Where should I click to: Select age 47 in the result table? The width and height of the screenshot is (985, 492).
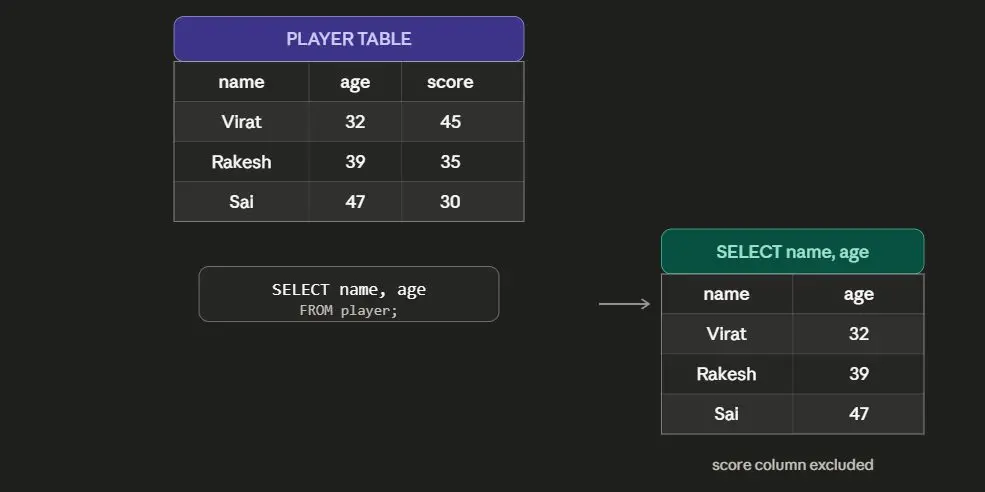(858, 413)
